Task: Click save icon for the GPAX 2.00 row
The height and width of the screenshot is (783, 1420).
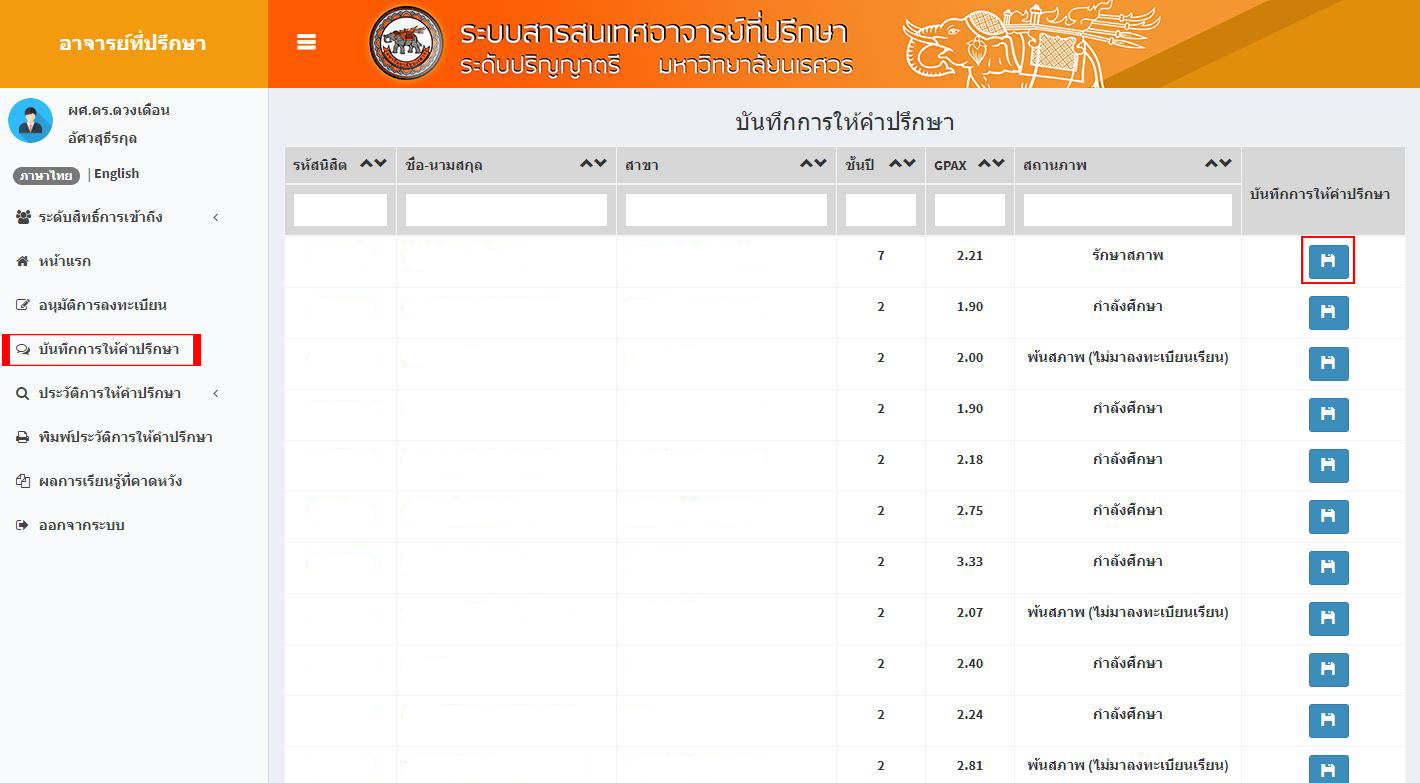Action: pos(1328,364)
